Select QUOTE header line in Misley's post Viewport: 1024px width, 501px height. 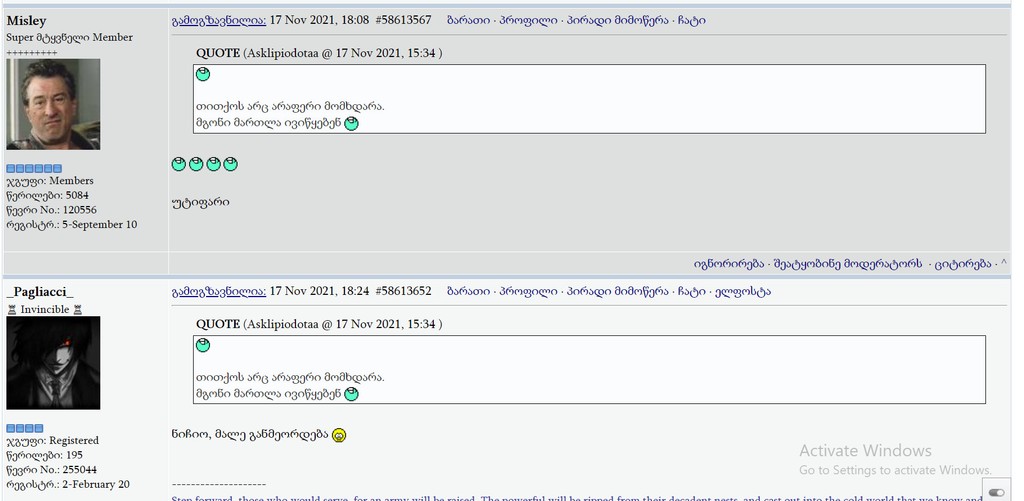319,54
